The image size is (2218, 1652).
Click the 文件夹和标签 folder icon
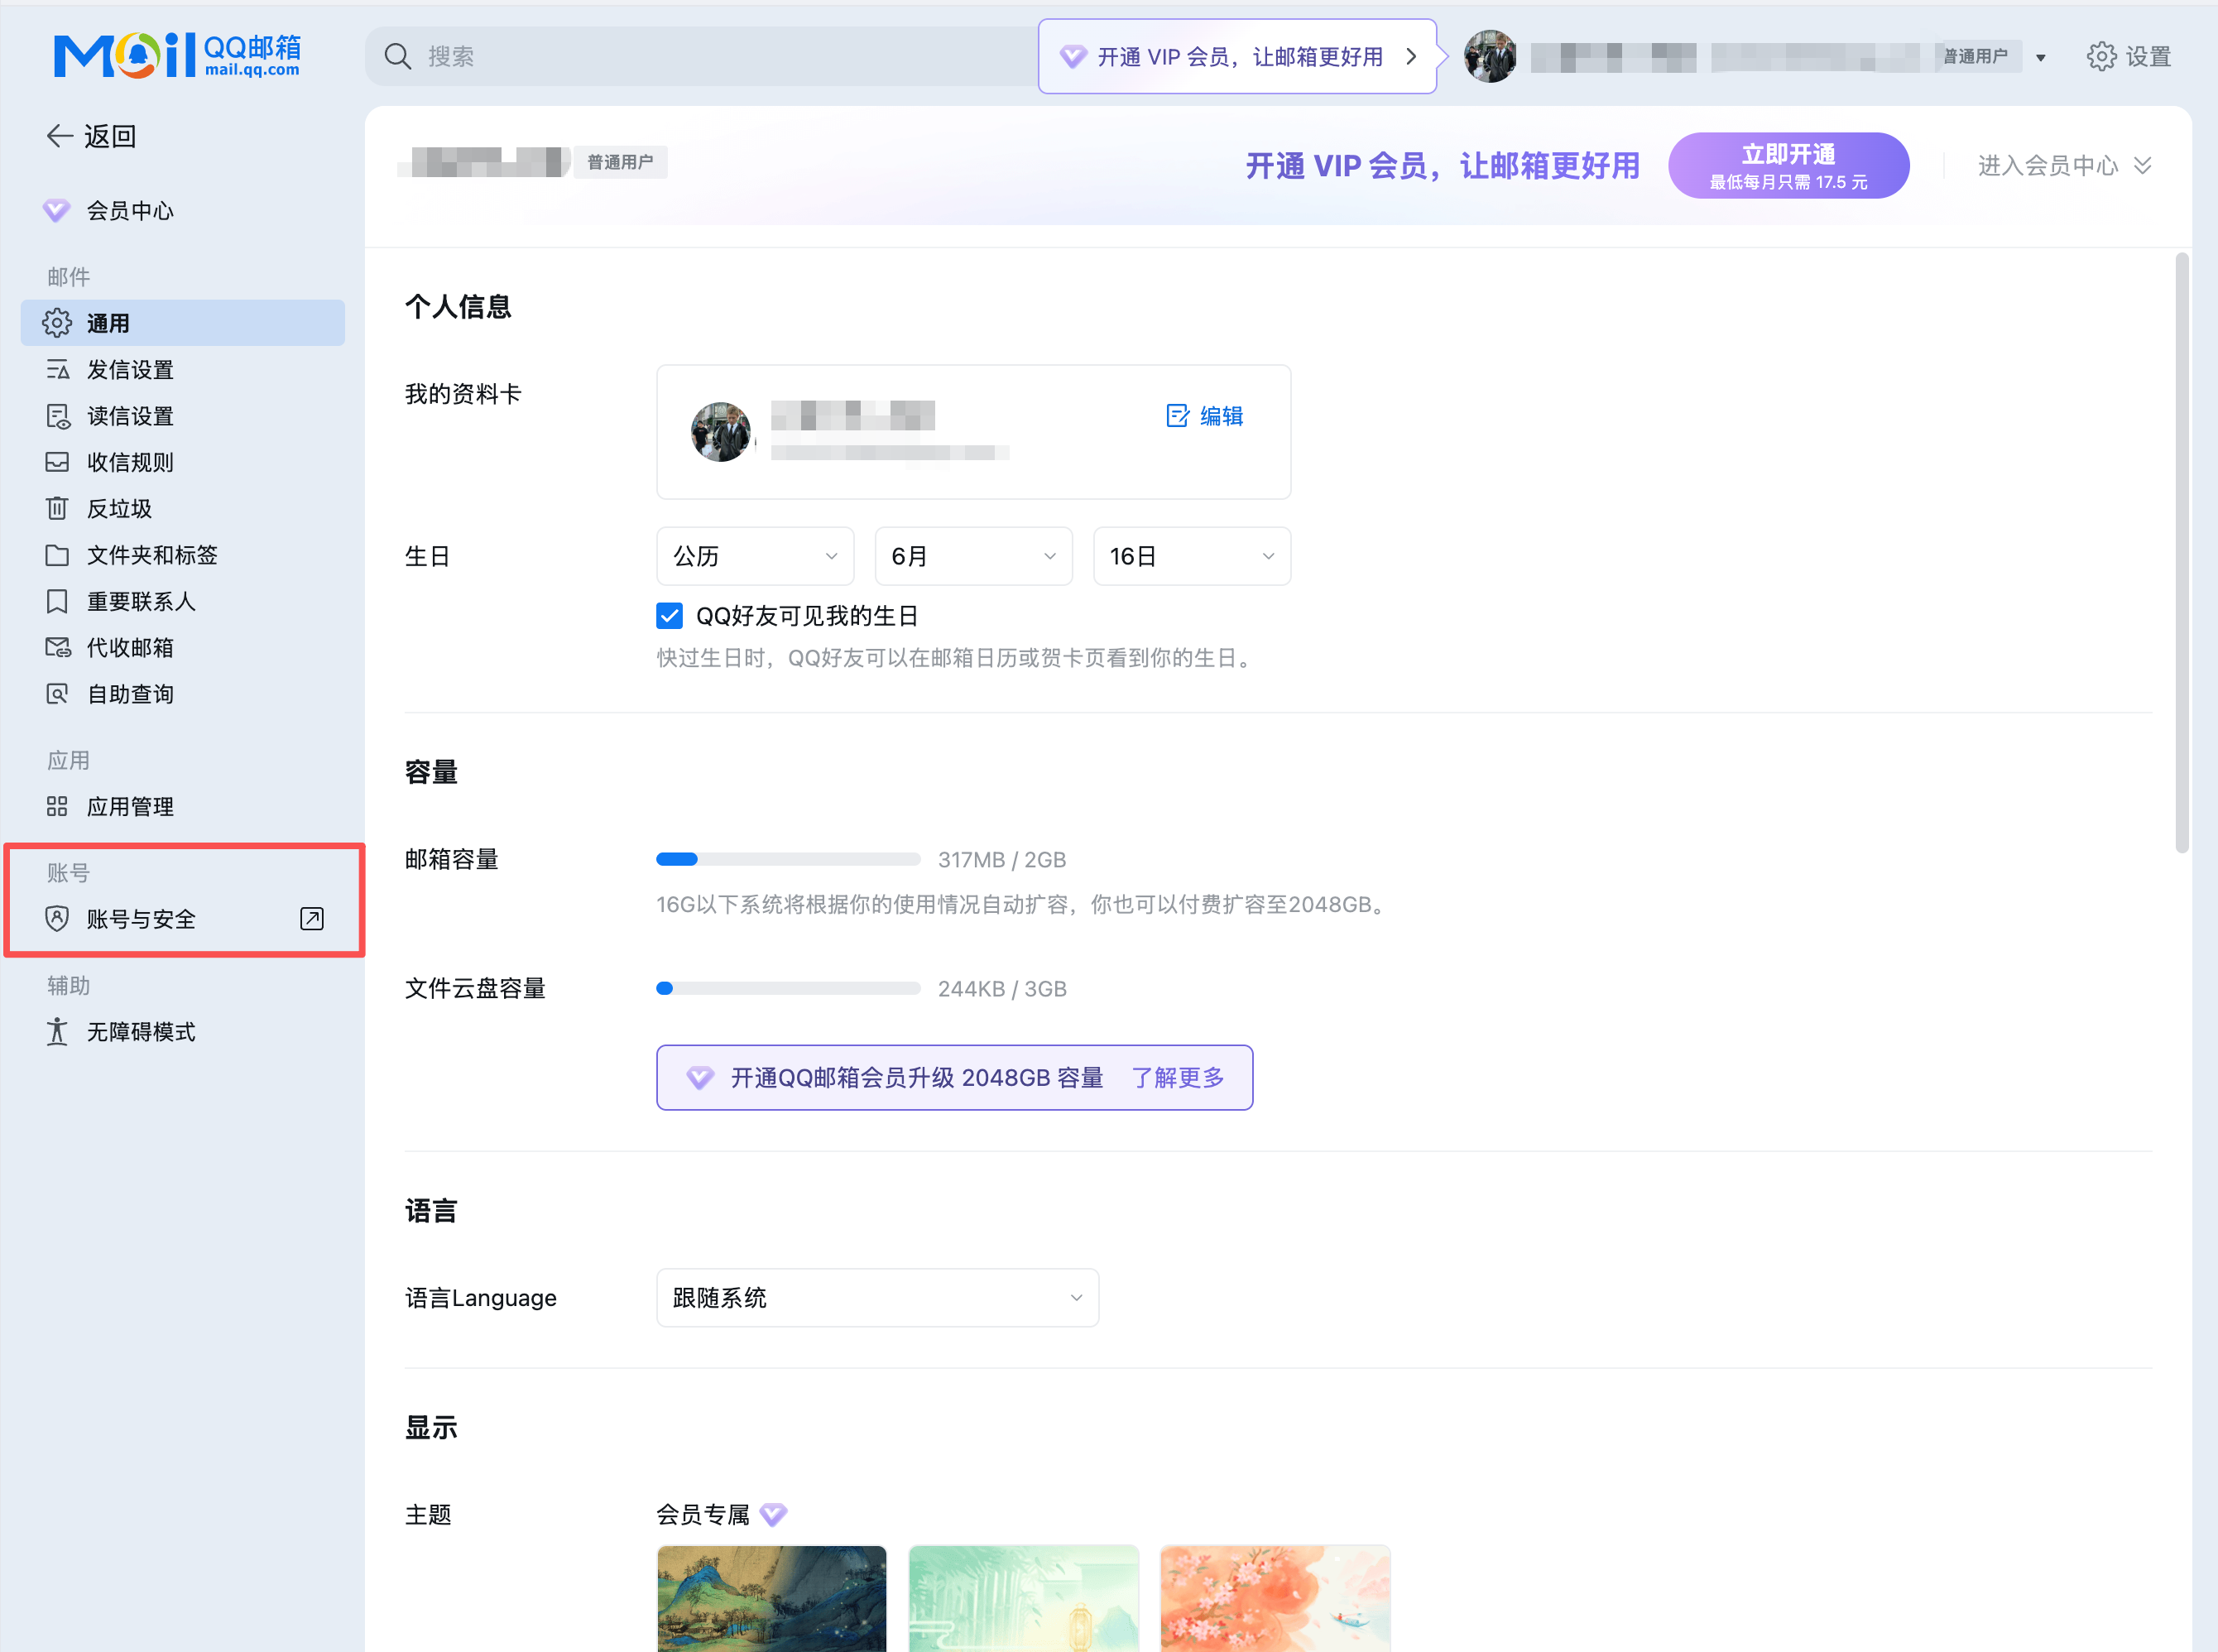57,555
